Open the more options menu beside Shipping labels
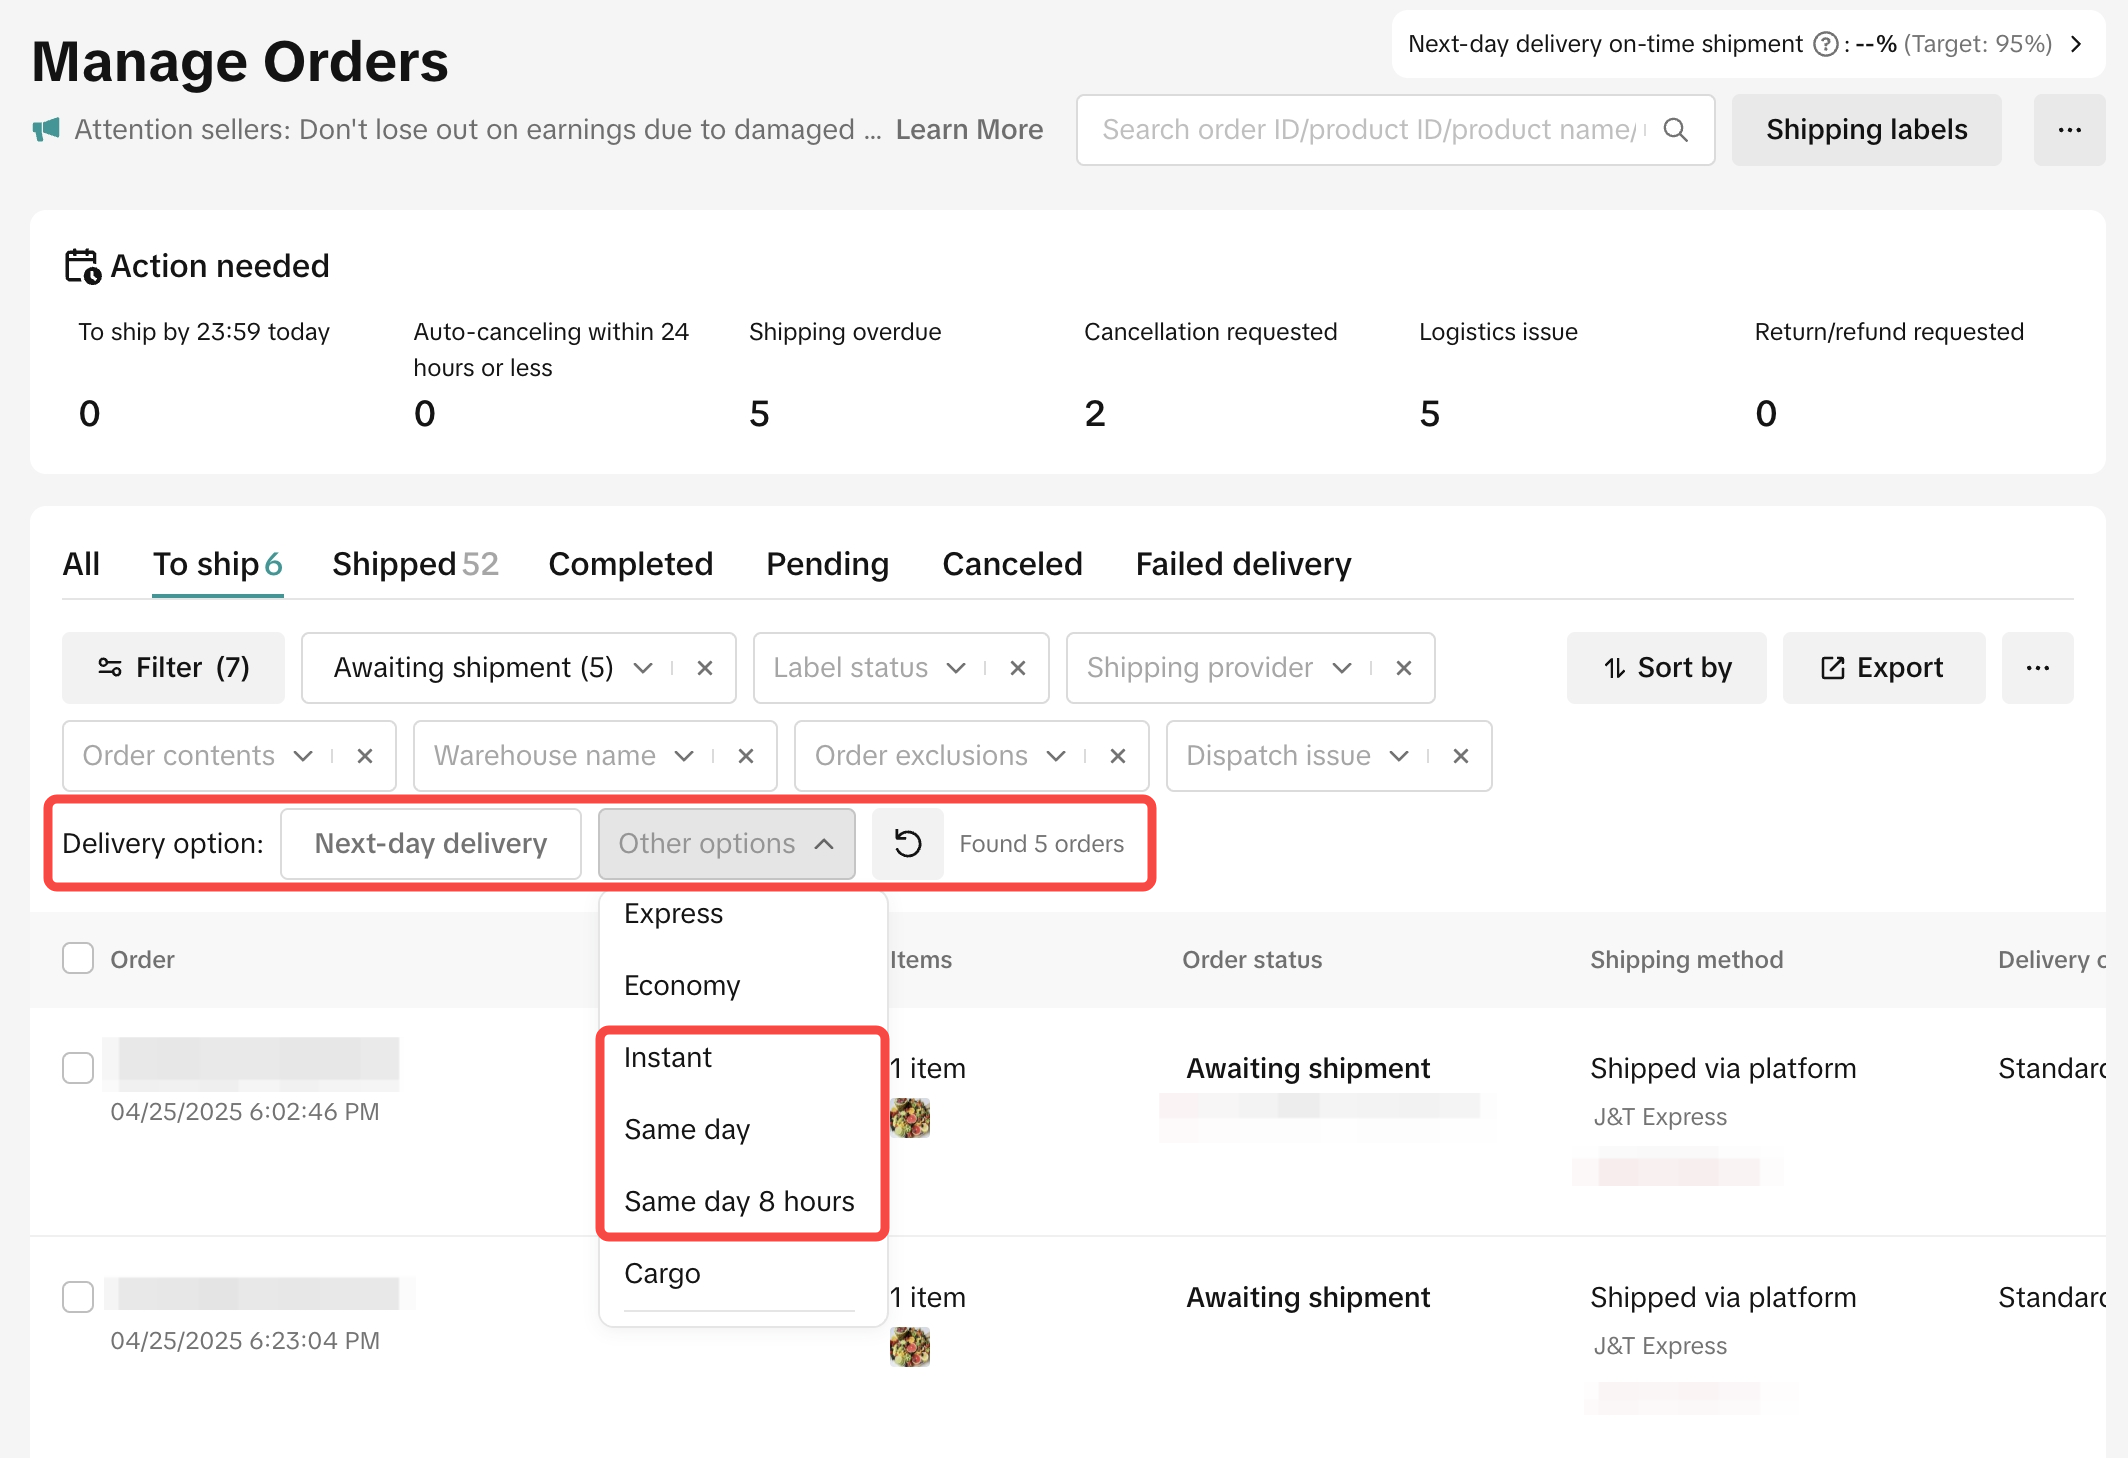This screenshot has height=1458, width=2128. 2069,130
